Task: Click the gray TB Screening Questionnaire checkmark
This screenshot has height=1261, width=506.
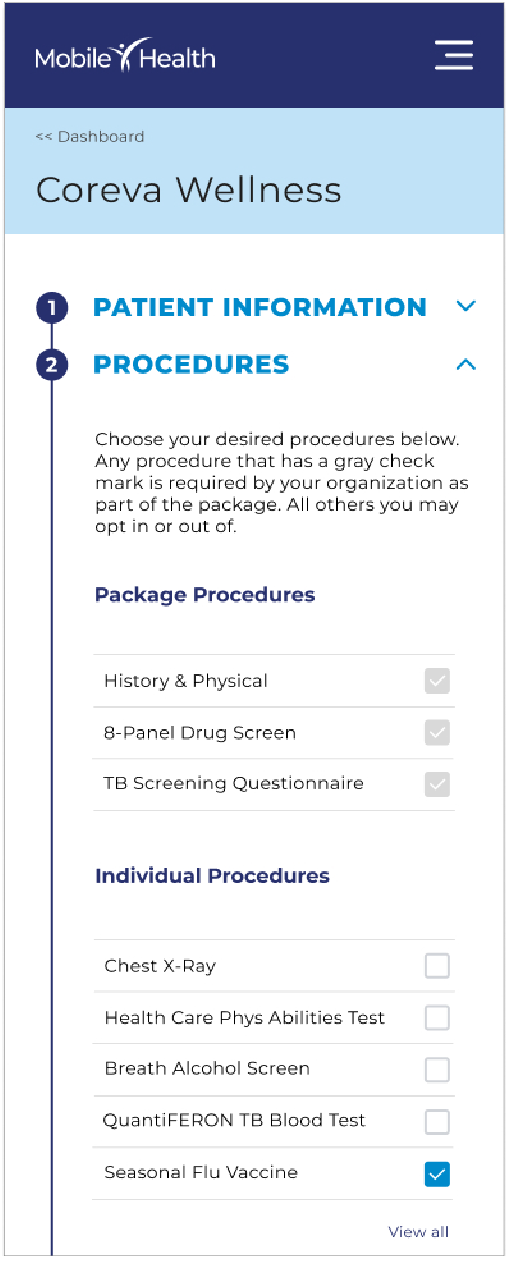Action: (x=437, y=784)
